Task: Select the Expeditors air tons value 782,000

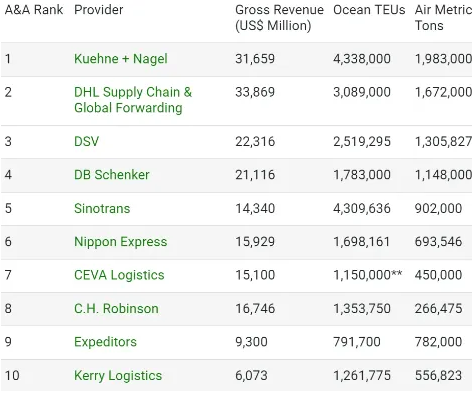Action: point(438,342)
